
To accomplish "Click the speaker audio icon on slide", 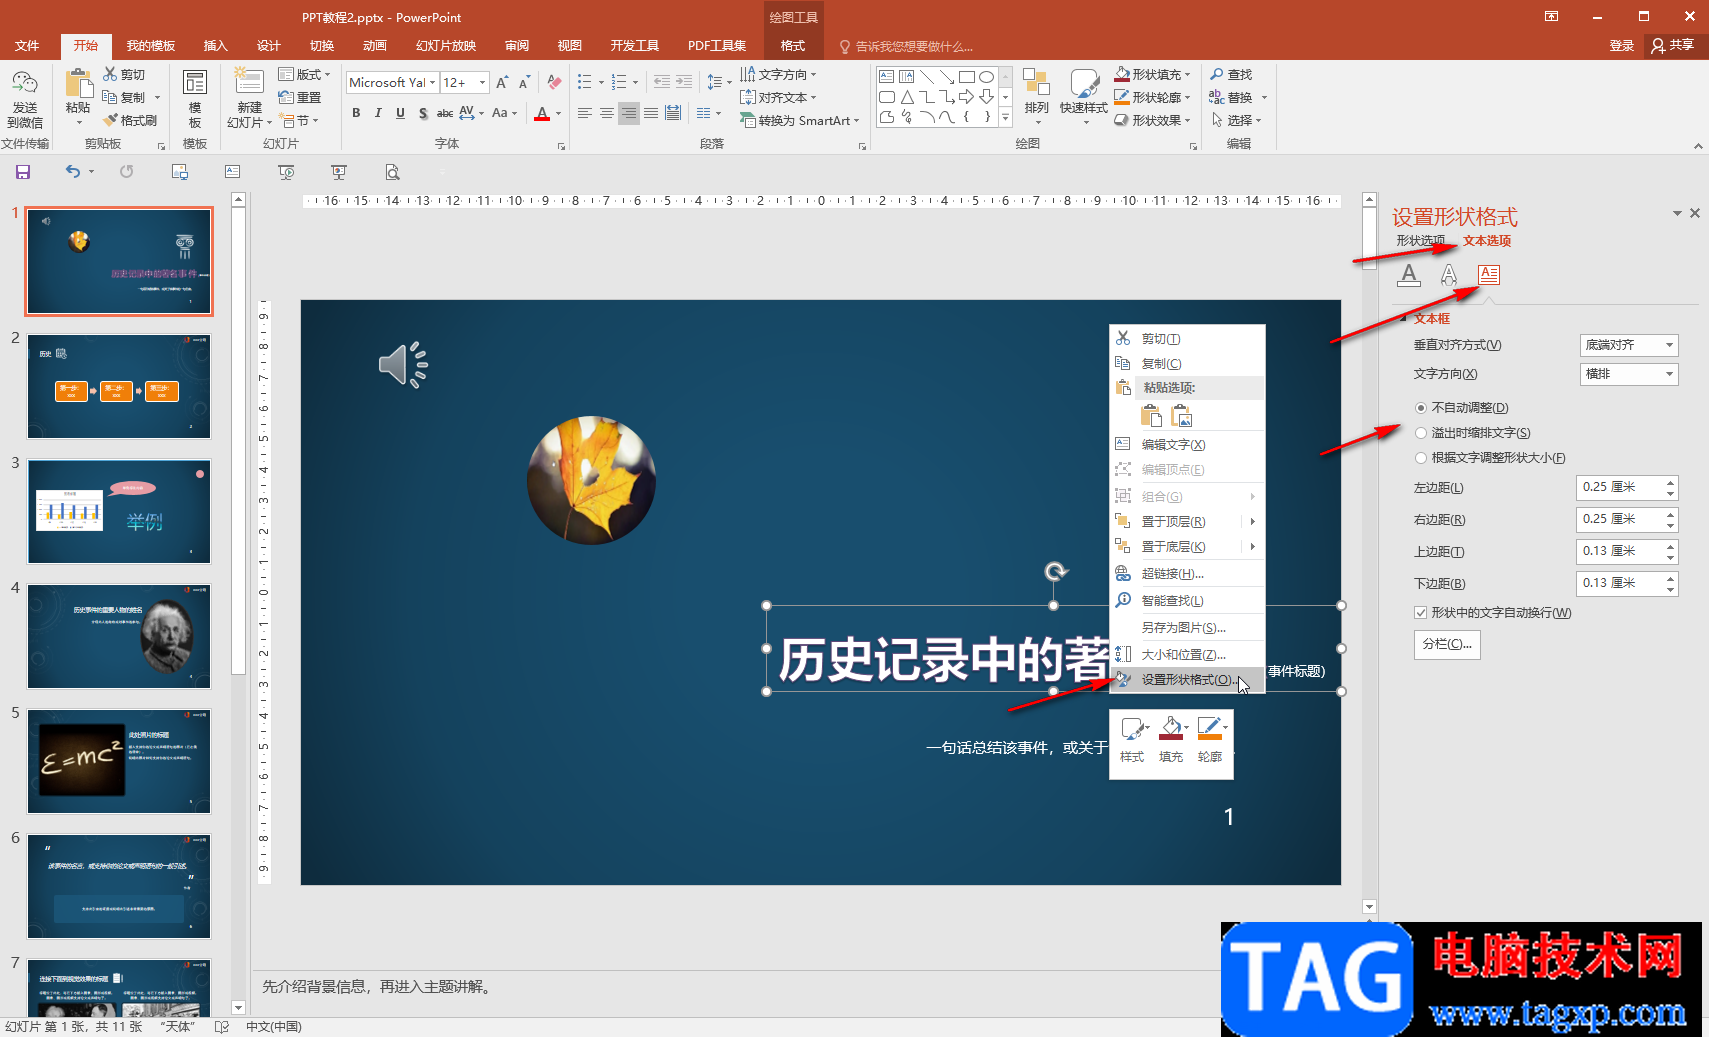I will click(x=403, y=365).
